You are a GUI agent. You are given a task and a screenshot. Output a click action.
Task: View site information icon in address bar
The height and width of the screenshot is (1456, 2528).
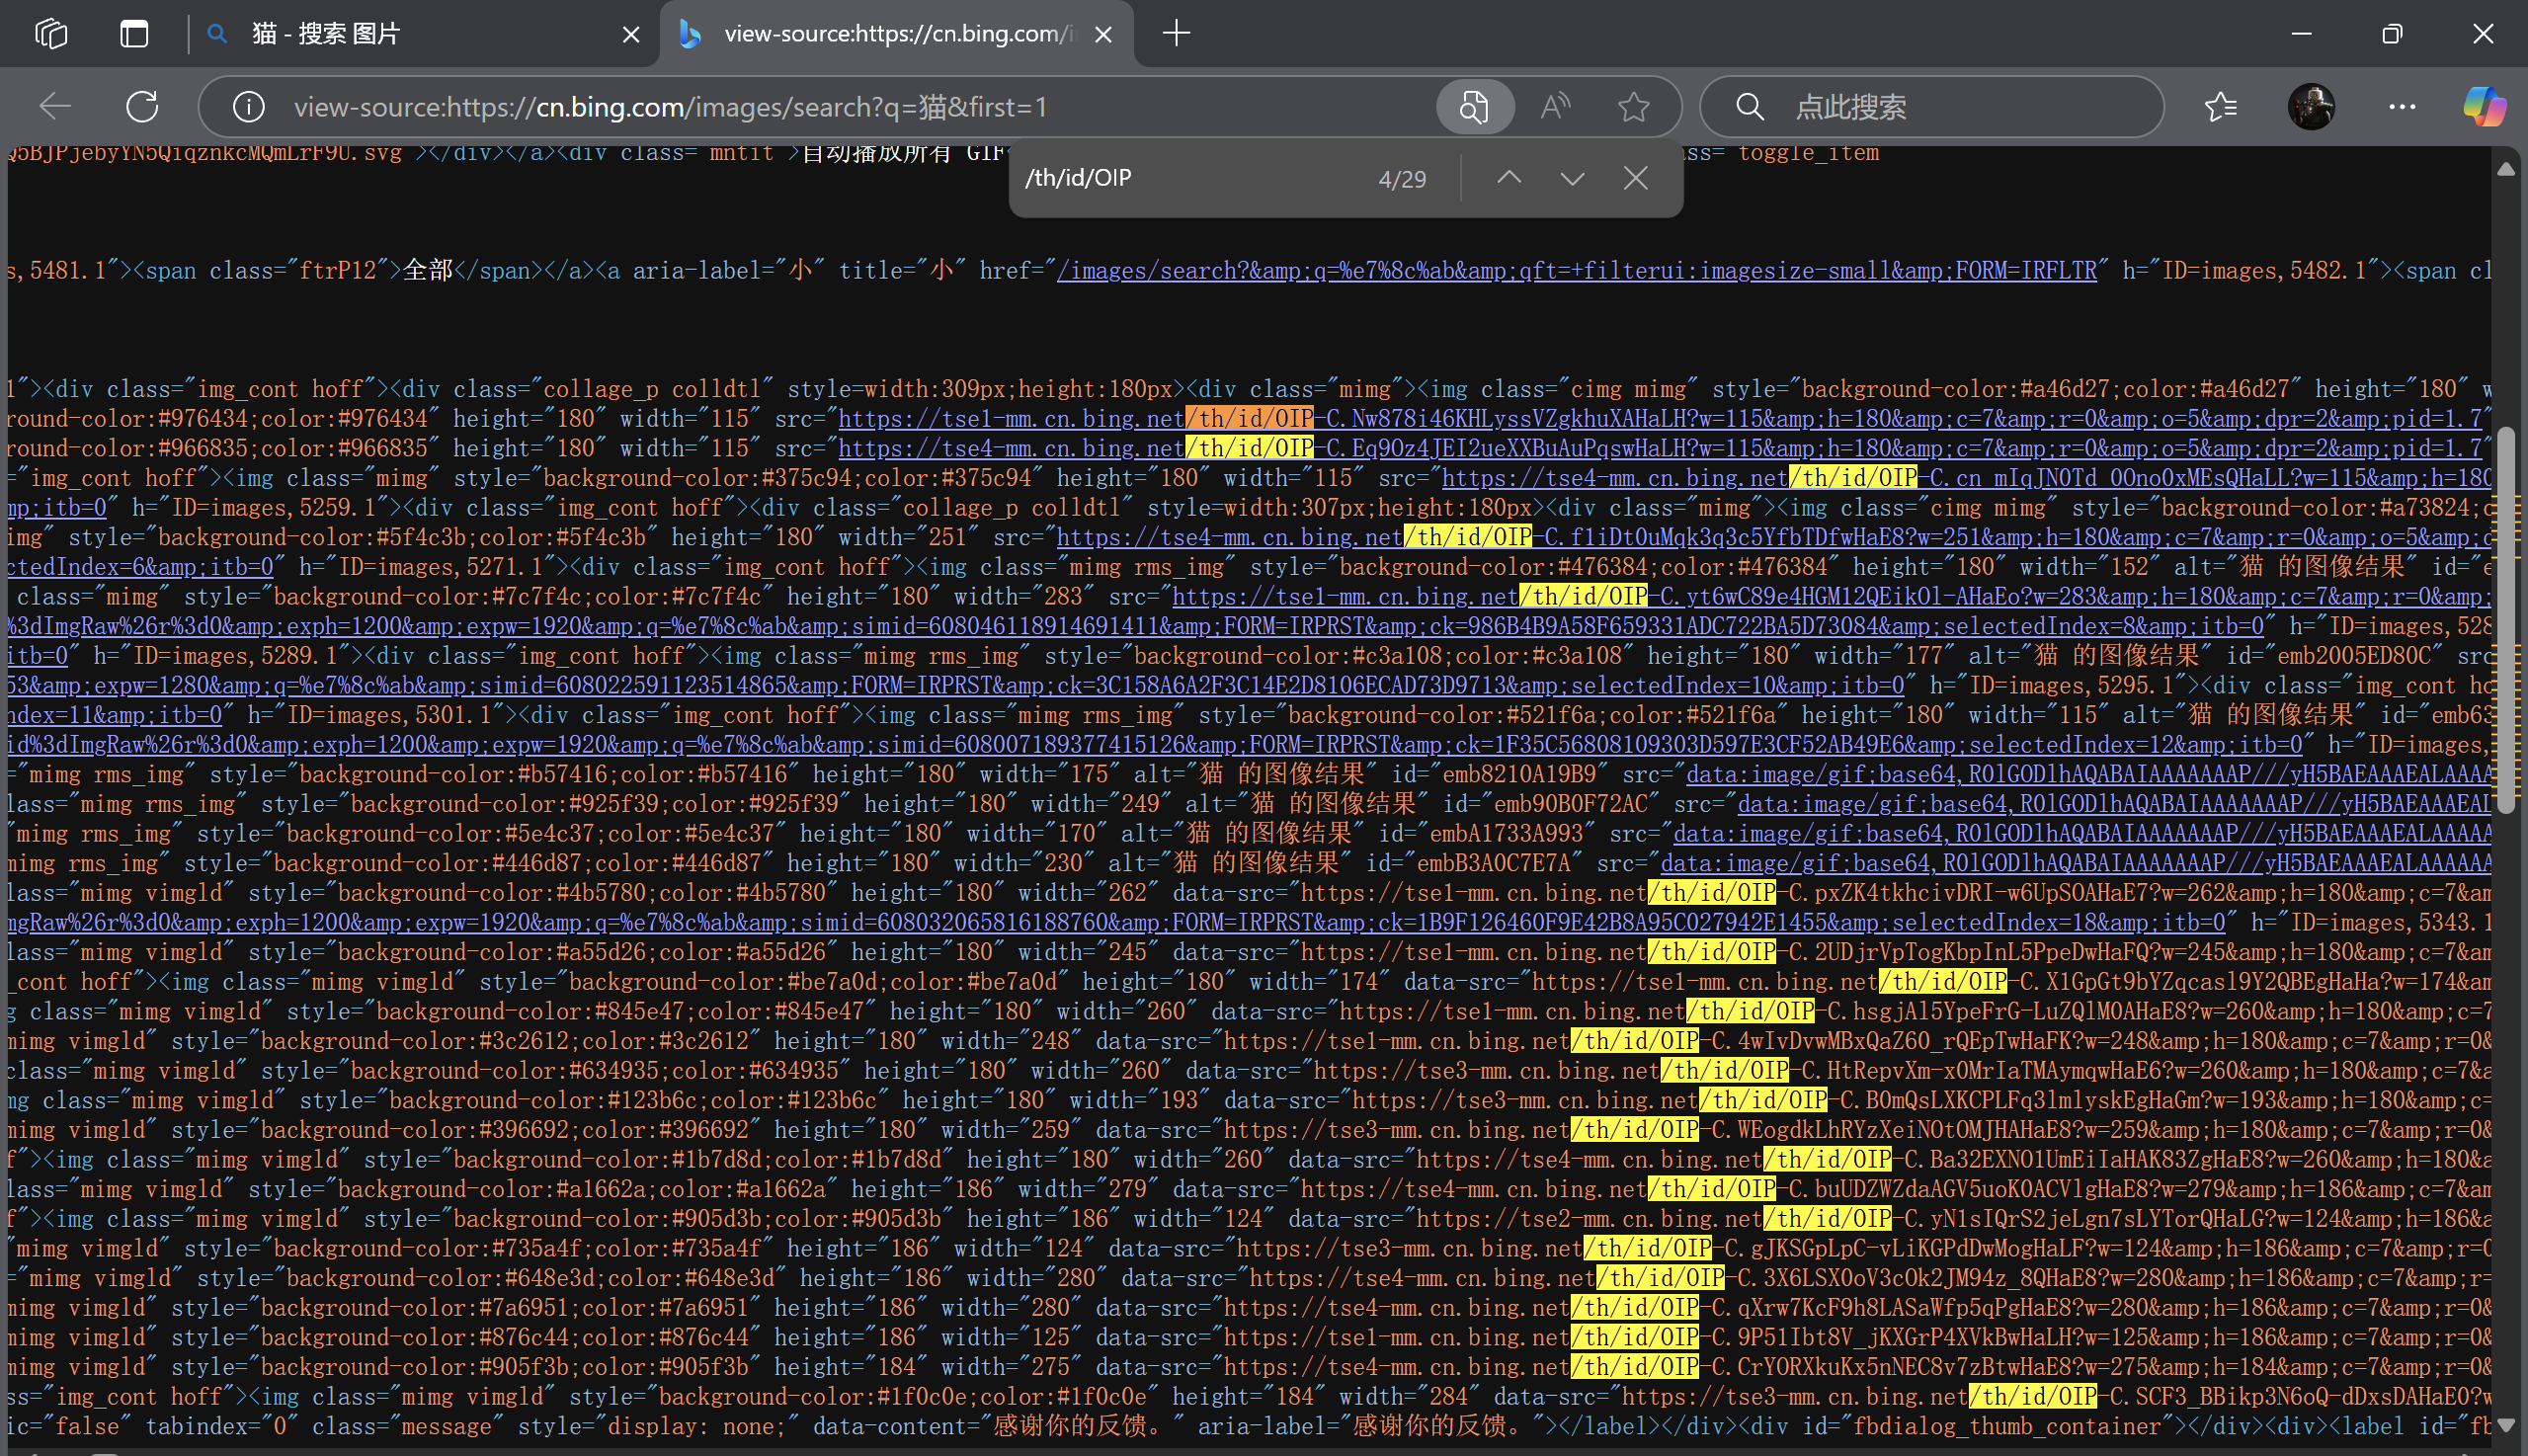[248, 107]
